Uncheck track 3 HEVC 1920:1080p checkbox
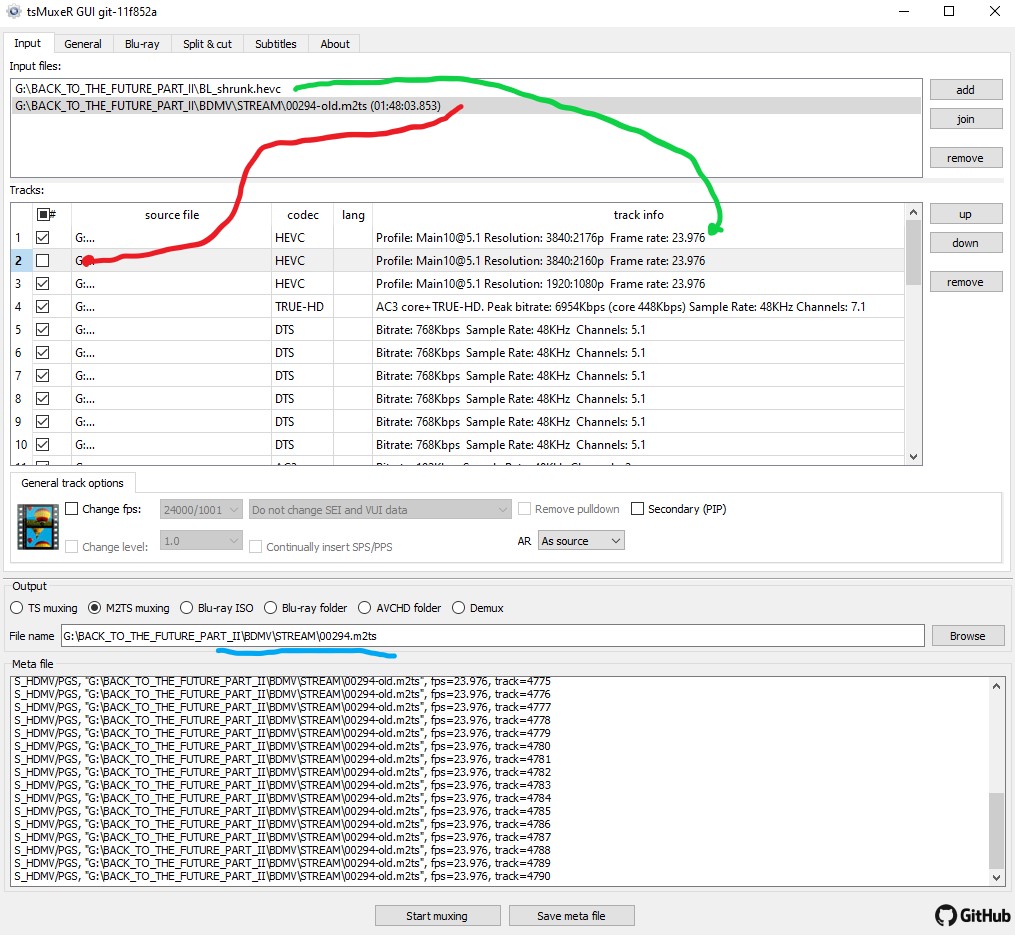1015x935 pixels. tap(43, 284)
